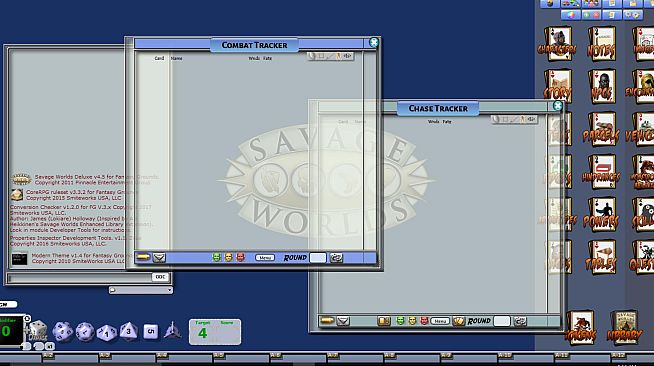The image size is (654, 366).
Task: Click the next actor arrow in Chase Tracker
Action: coord(327,321)
